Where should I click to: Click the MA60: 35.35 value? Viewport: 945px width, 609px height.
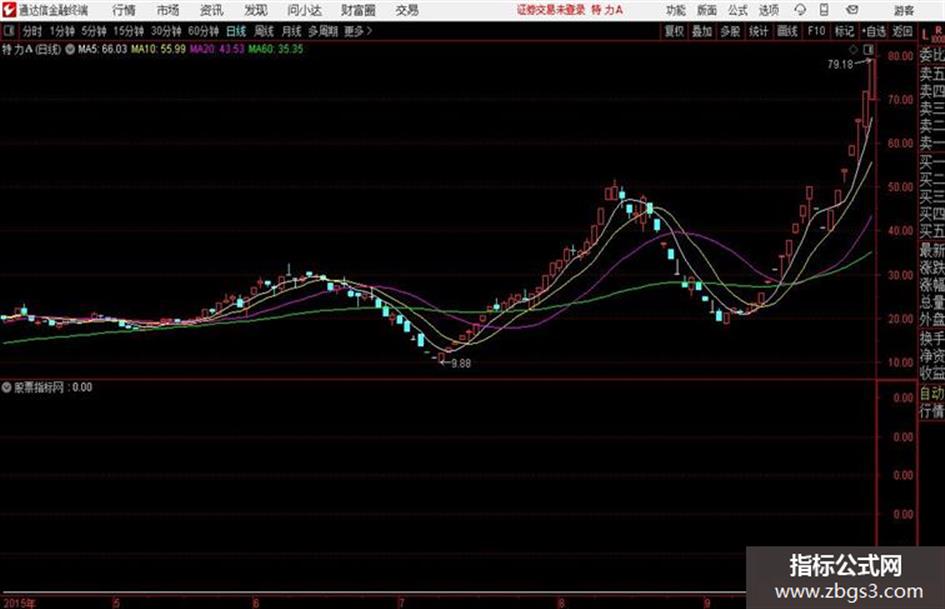[x=275, y=49]
